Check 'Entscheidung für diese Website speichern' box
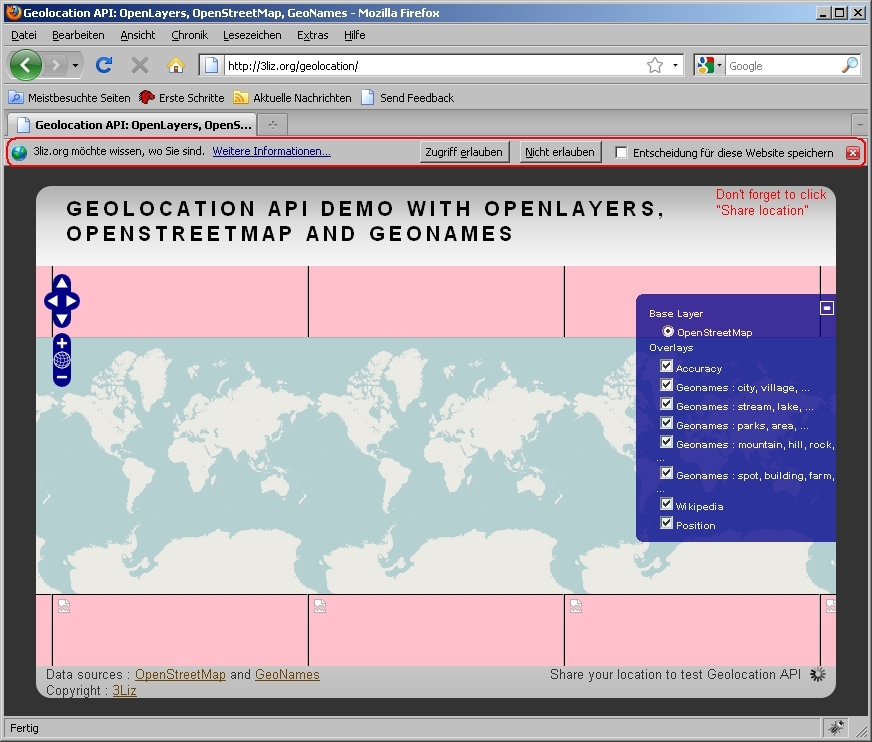 click(621, 153)
